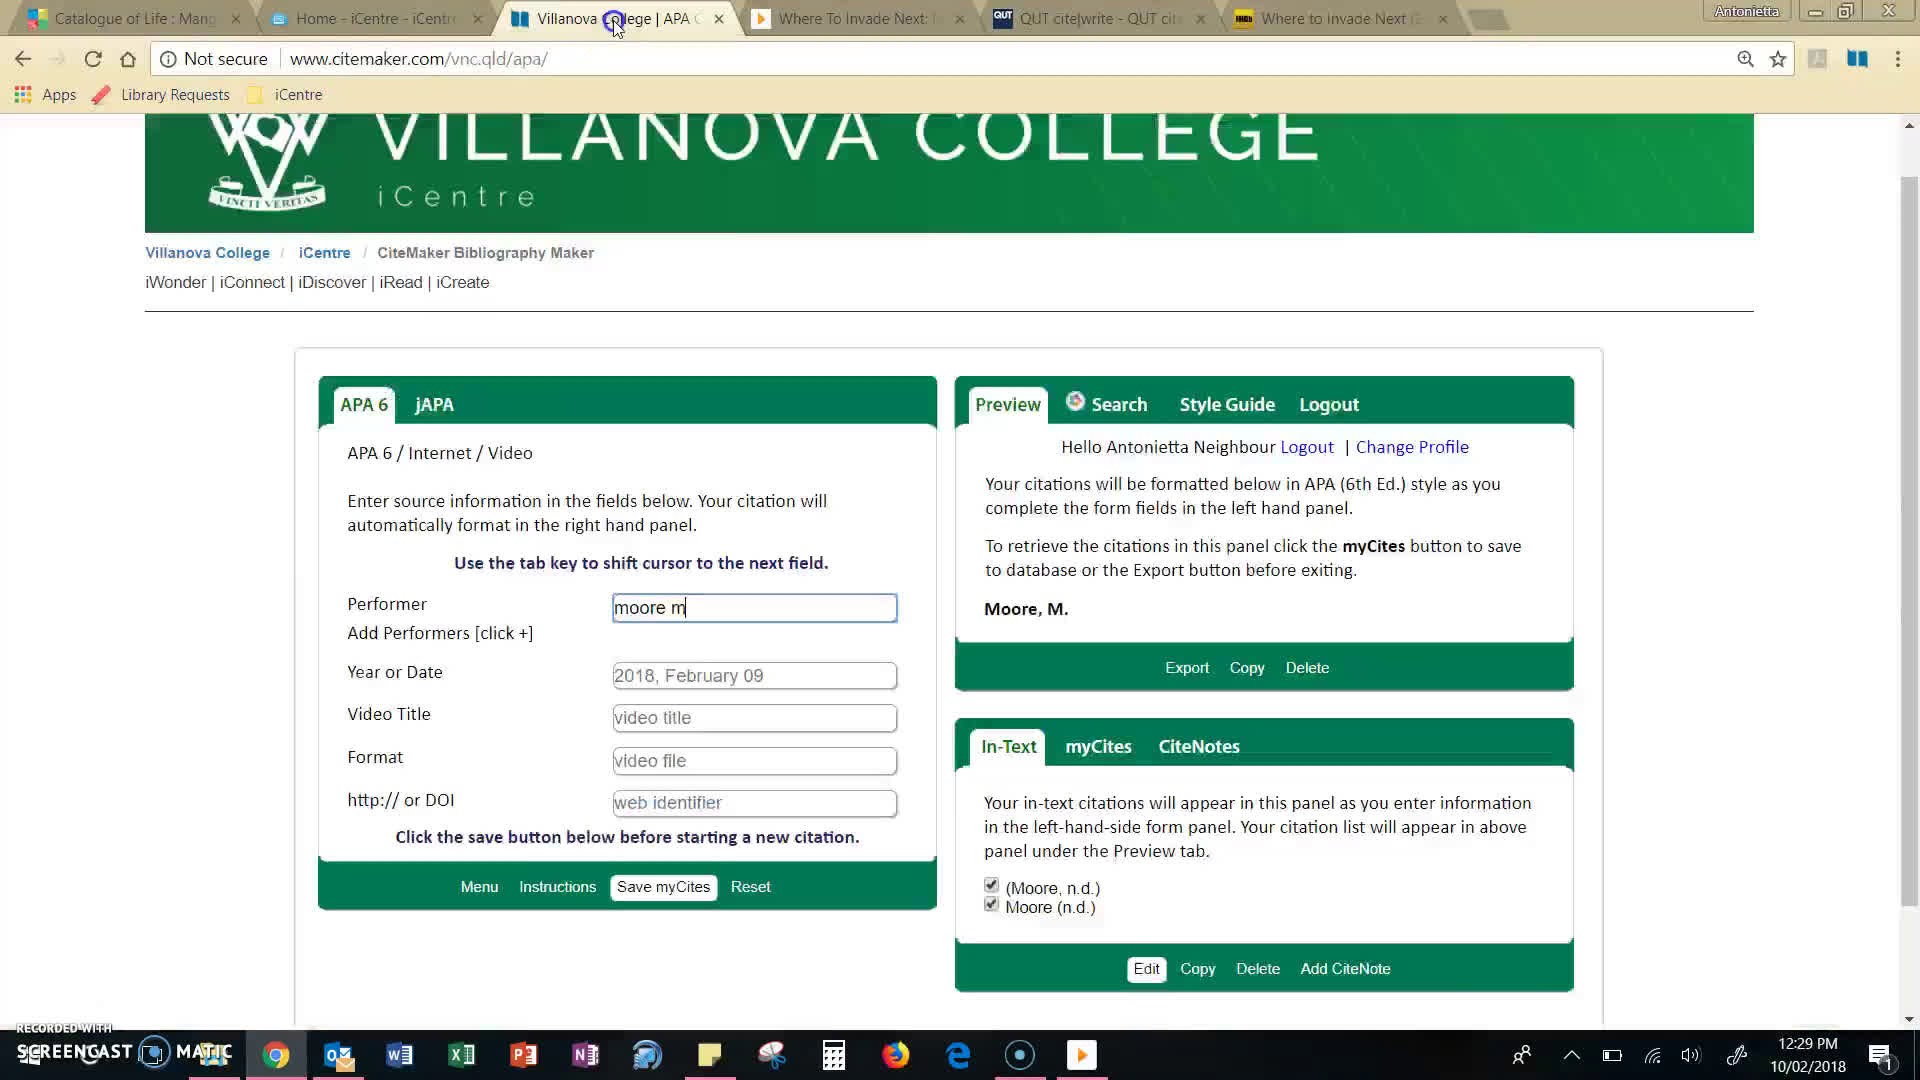Open the iCentre breadcrumb link
This screenshot has height=1080, width=1920.
324,253
